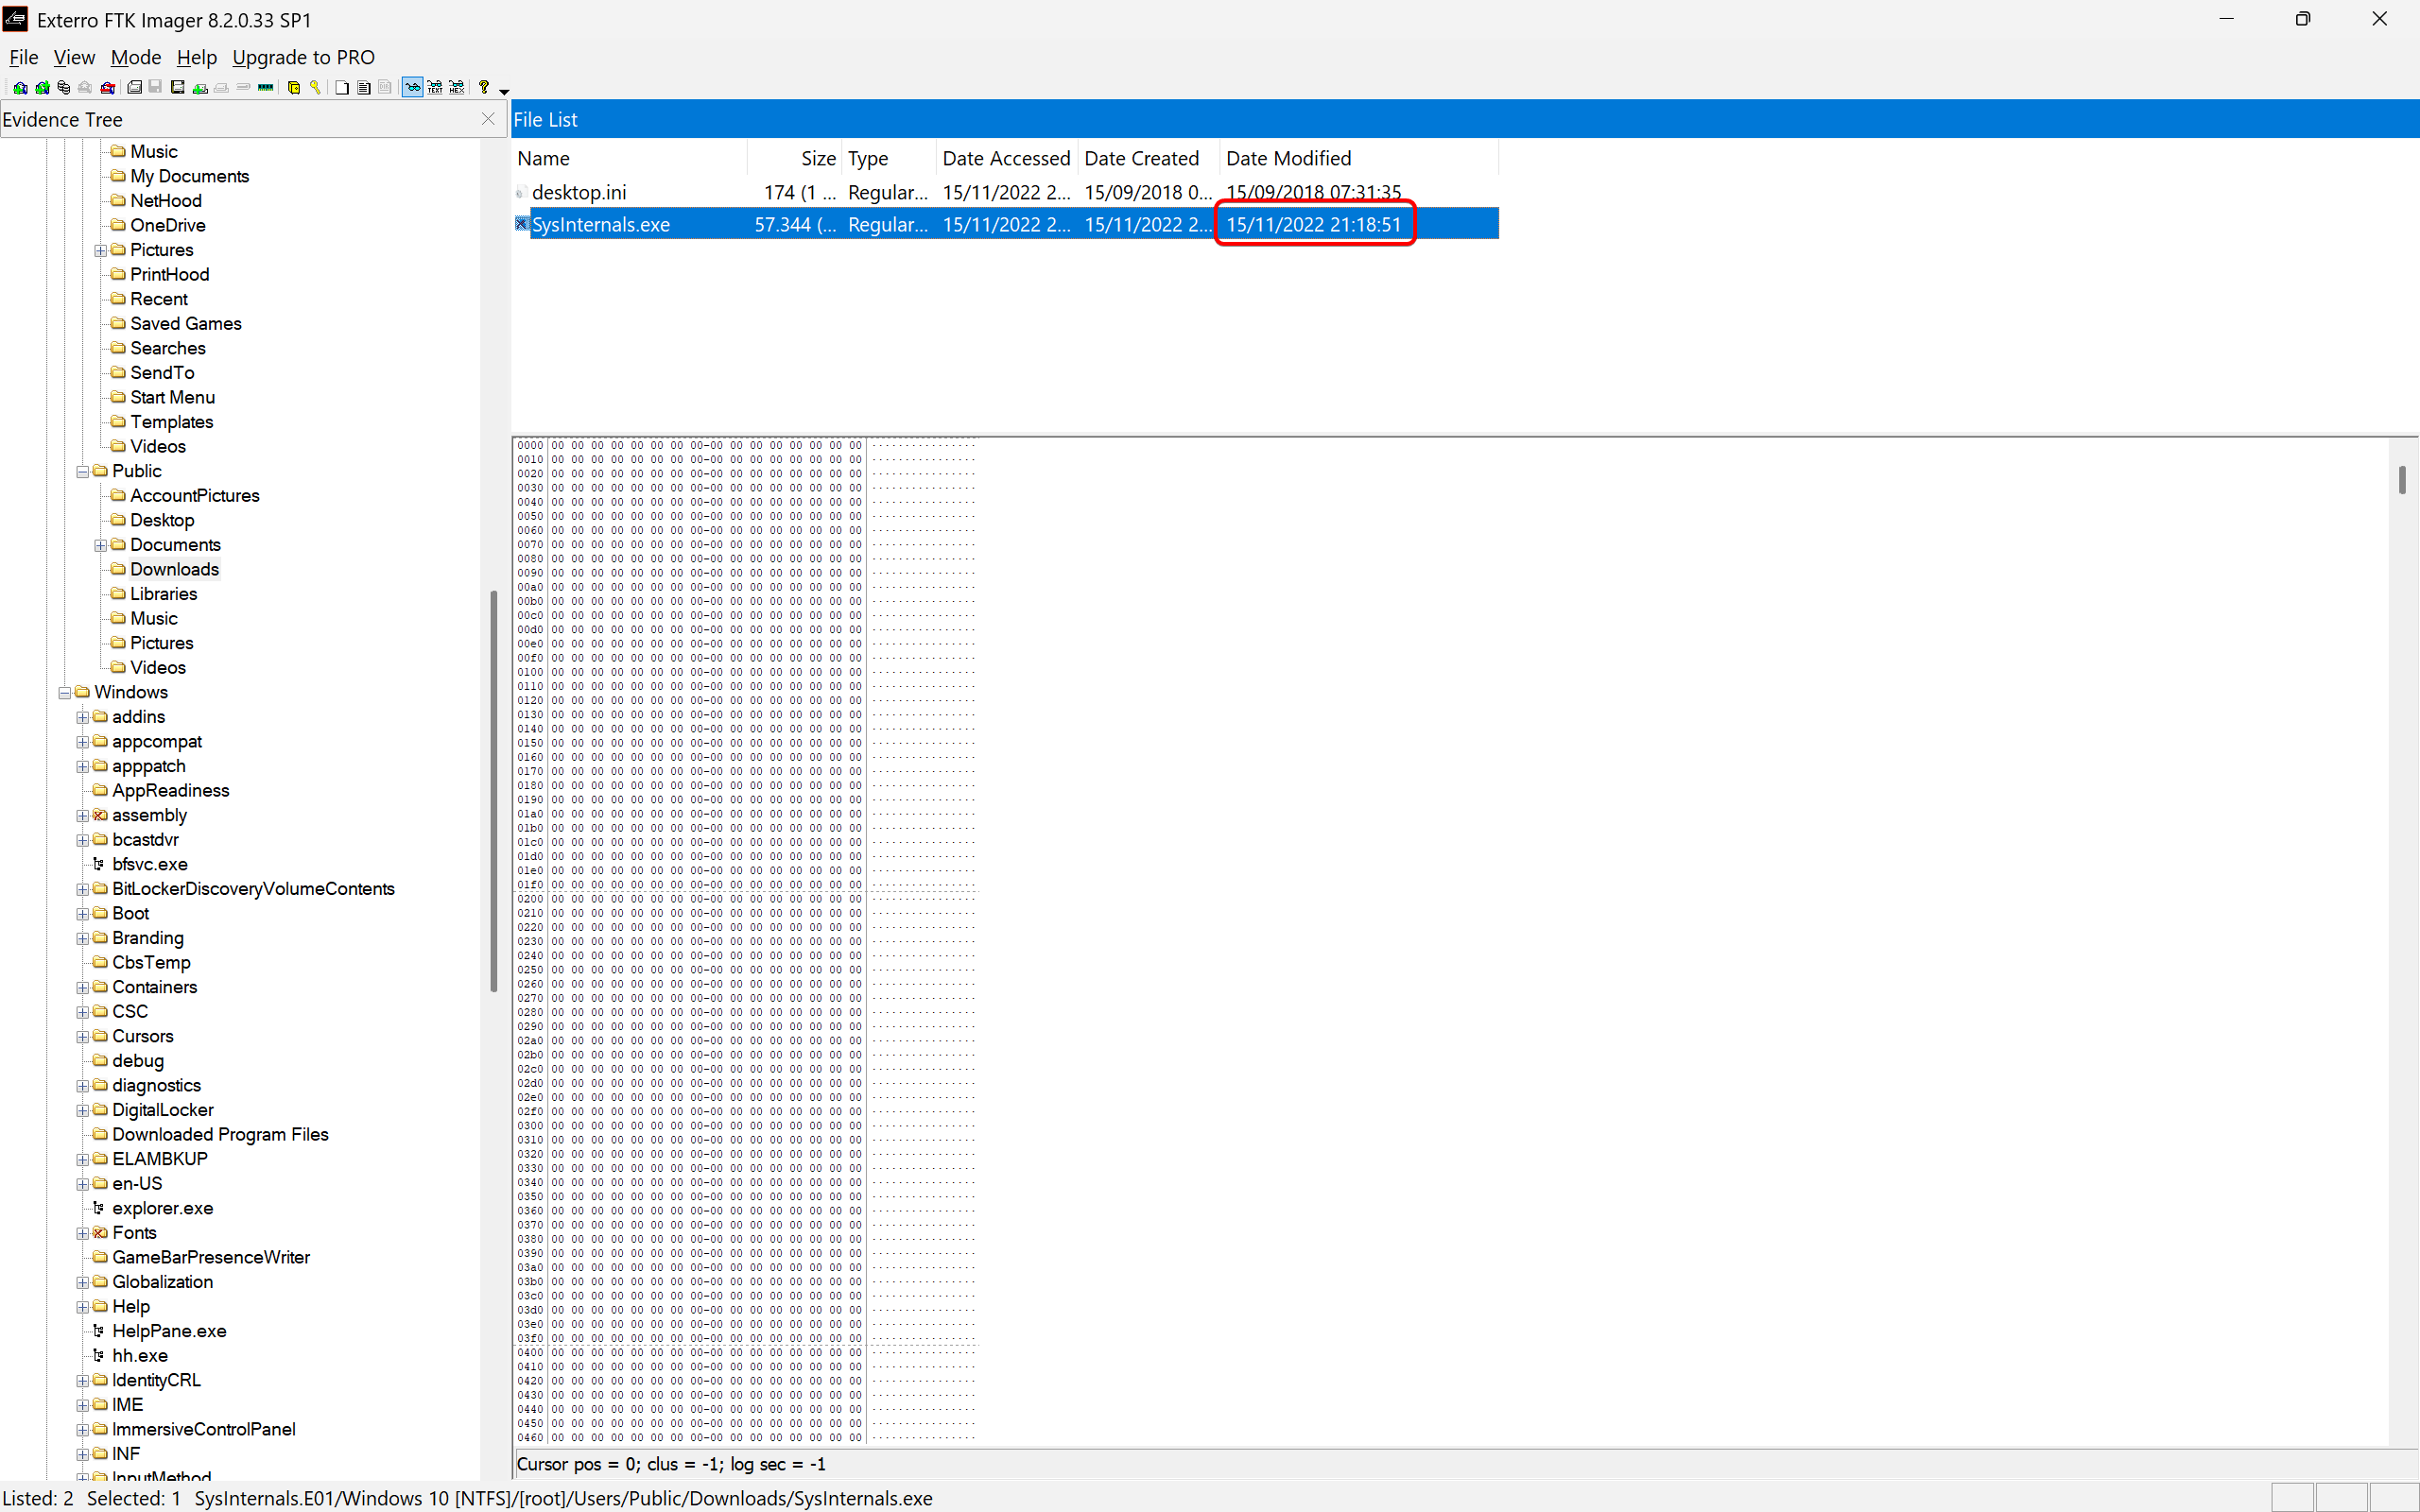
Task: Click the Create Disk Image icon
Action: pyautogui.click(x=135, y=88)
